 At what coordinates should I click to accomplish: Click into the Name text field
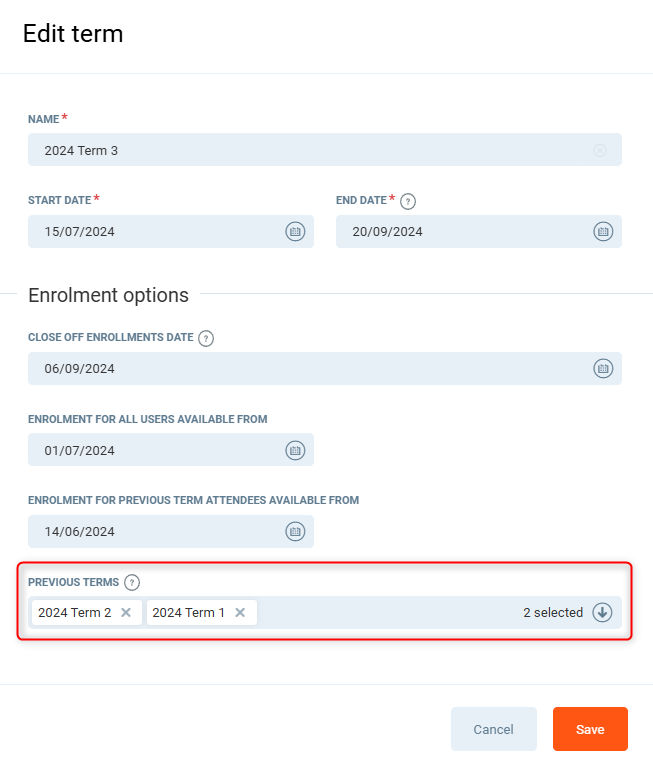[x=300, y=150]
